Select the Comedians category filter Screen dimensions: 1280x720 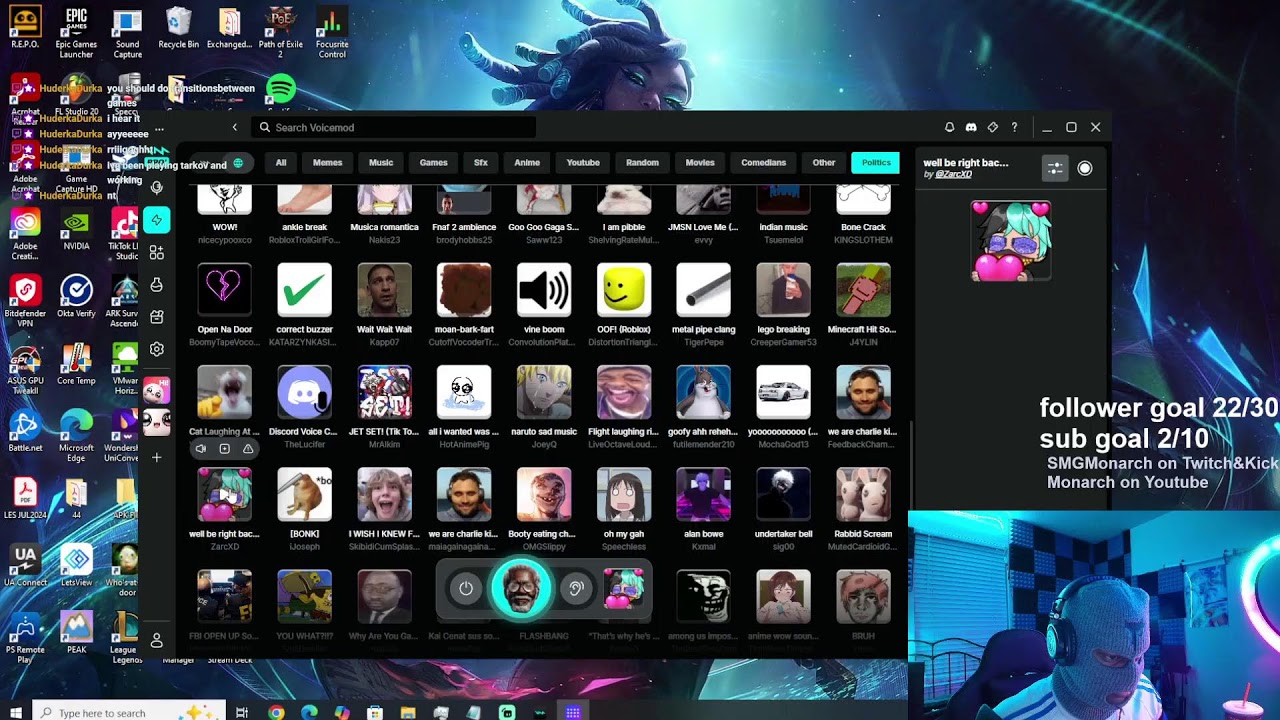click(763, 163)
